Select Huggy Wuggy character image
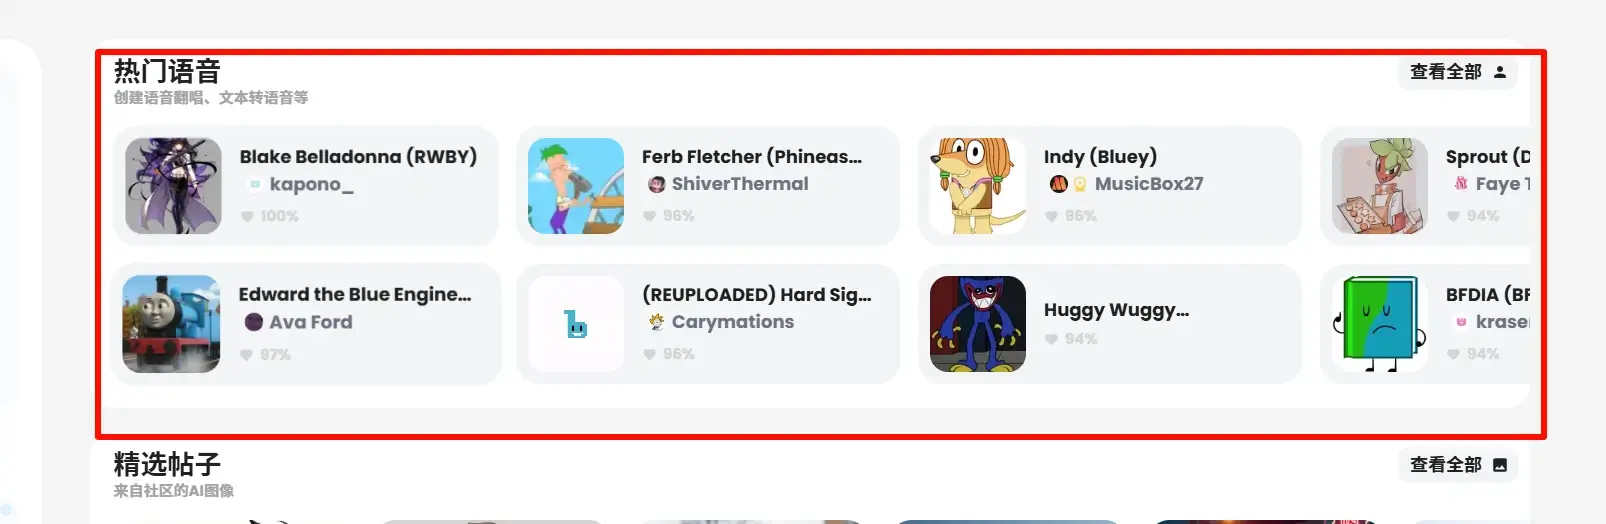Screen dimensions: 1606x524 pyautogui.click(x=978, y=324)
